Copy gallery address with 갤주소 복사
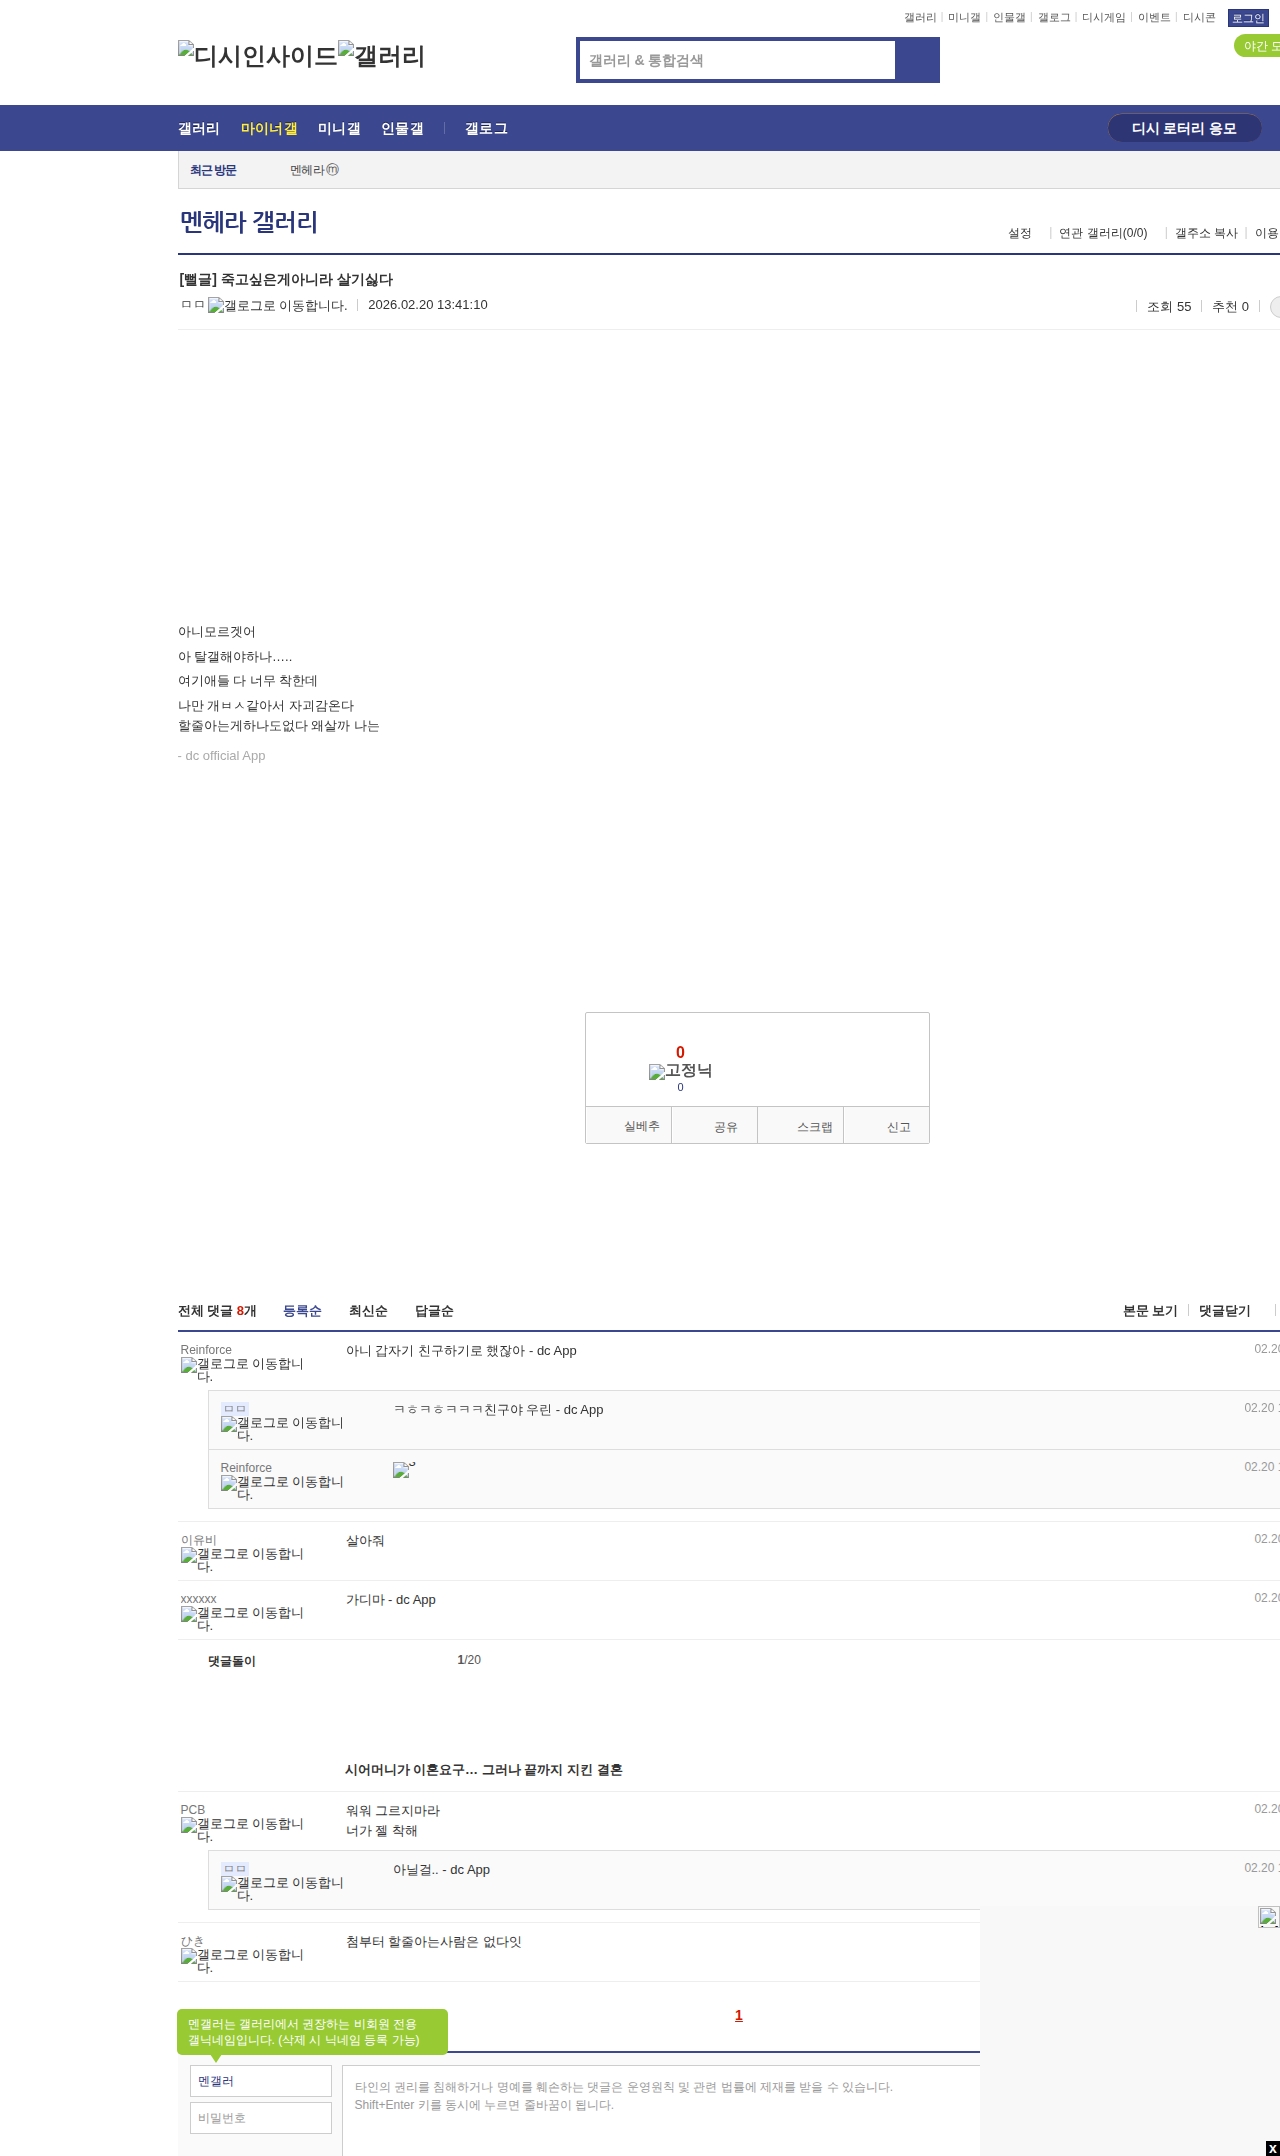This screenshot has width=1280, height=2156. pos(1206,233)
